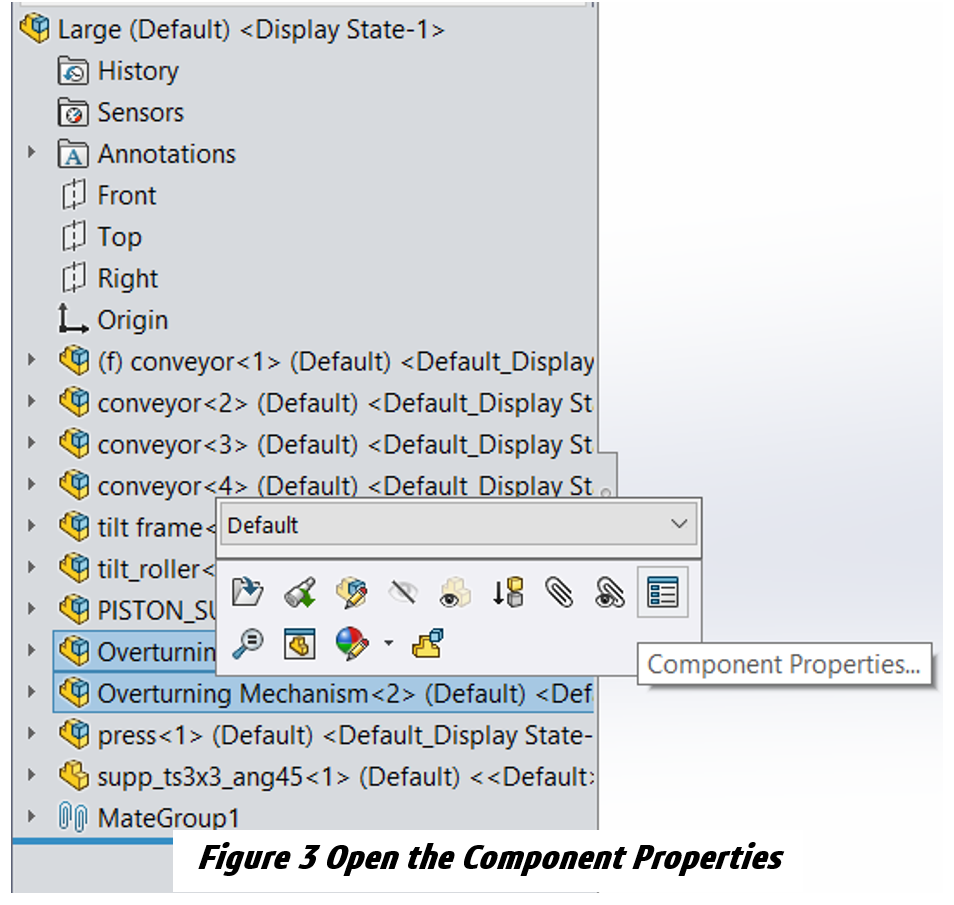
Task: Click the yellow part with blue cube icon
Action: [x=427, y=644]
